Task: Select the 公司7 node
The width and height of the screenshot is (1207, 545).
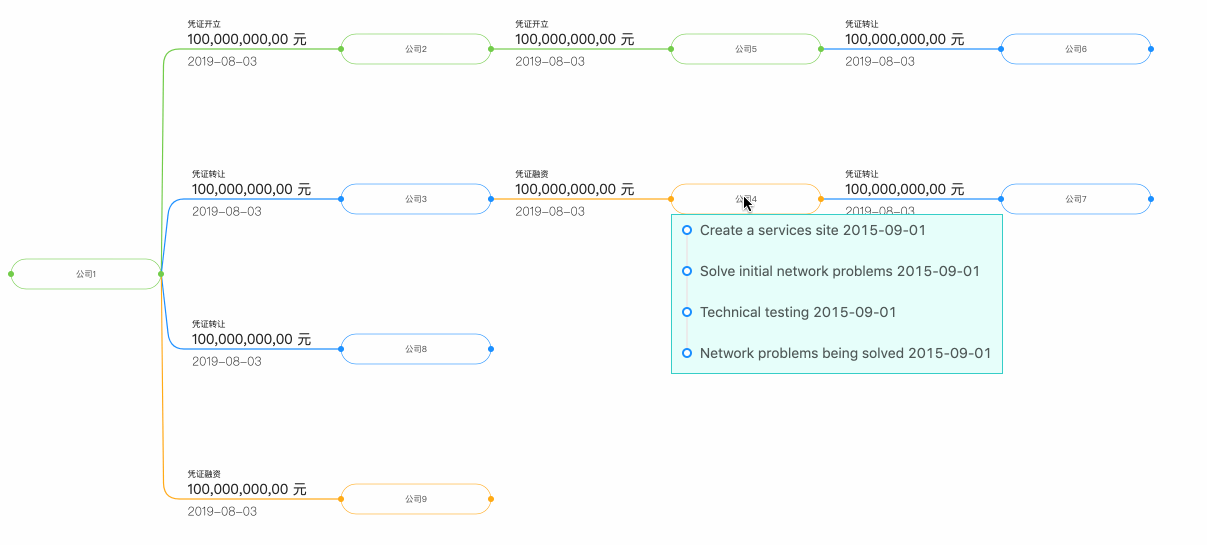Action: click(x=1076, y=199)
